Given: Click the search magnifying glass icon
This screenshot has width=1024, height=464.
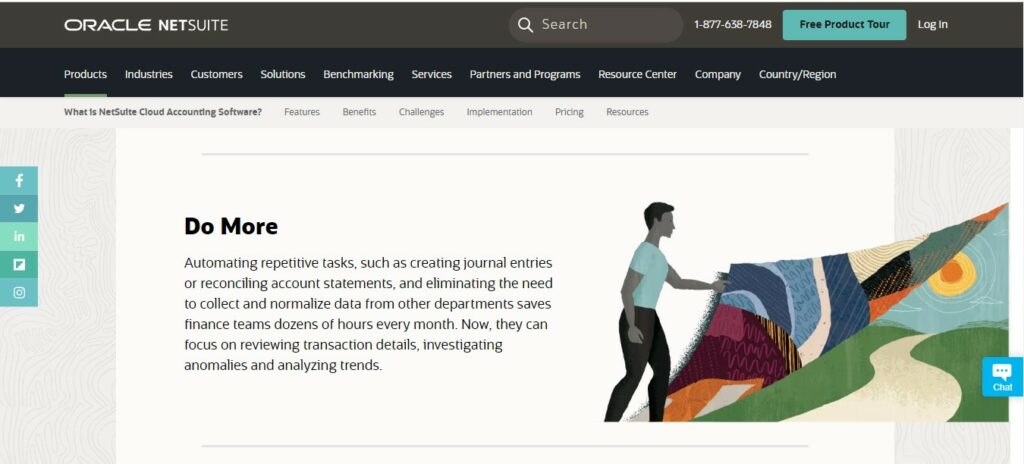Looking at the screenshot, I should coord(525,25).
